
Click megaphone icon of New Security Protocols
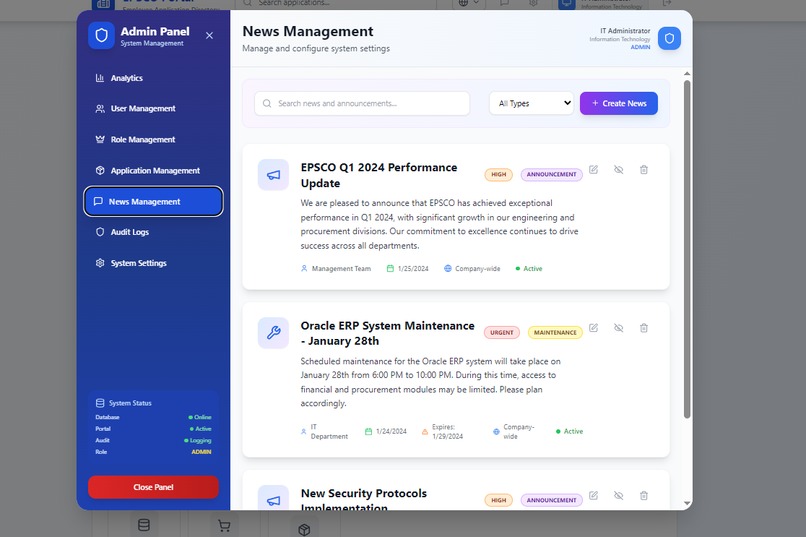click(x=273, y=500)
